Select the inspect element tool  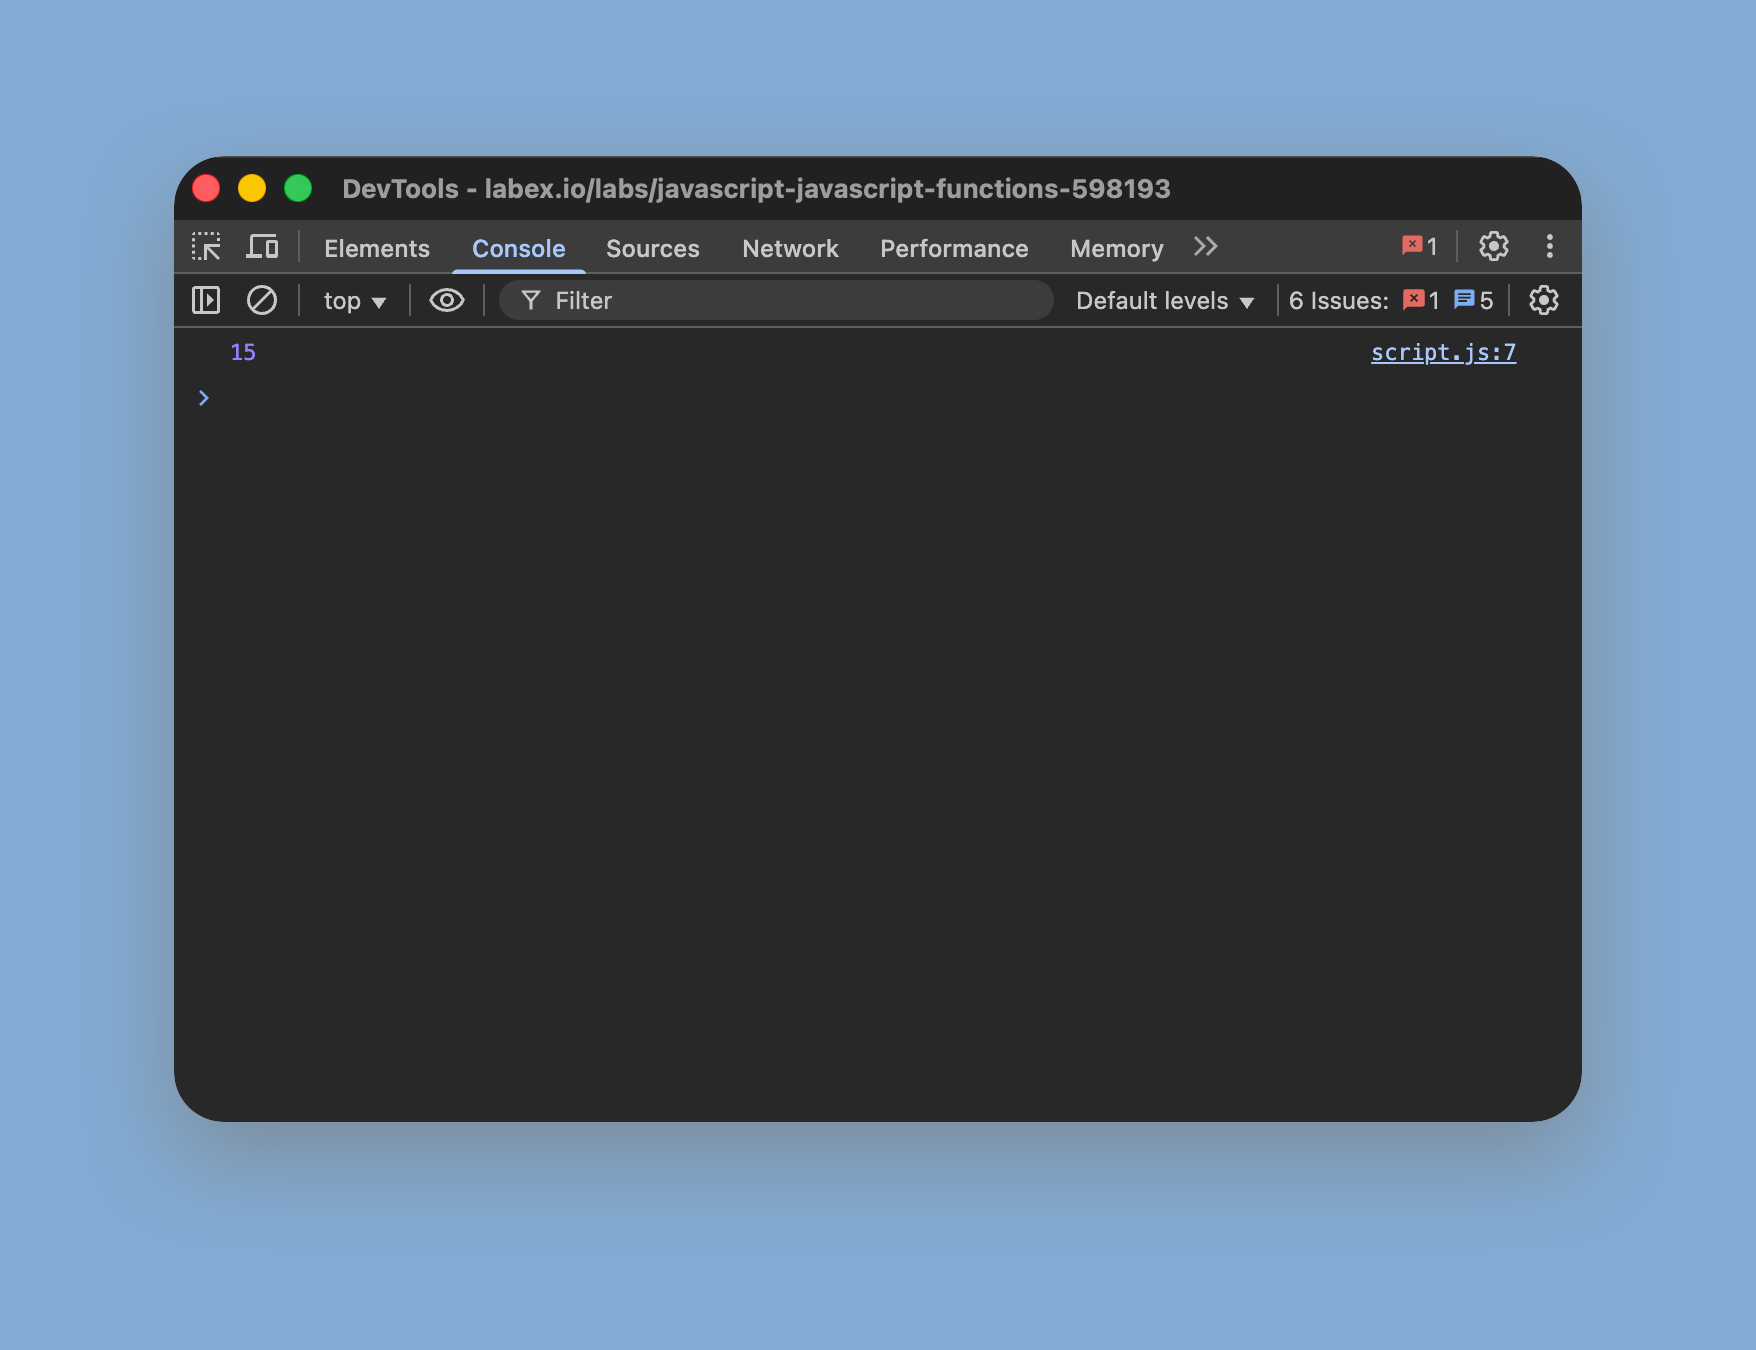(x=207, y=247)
